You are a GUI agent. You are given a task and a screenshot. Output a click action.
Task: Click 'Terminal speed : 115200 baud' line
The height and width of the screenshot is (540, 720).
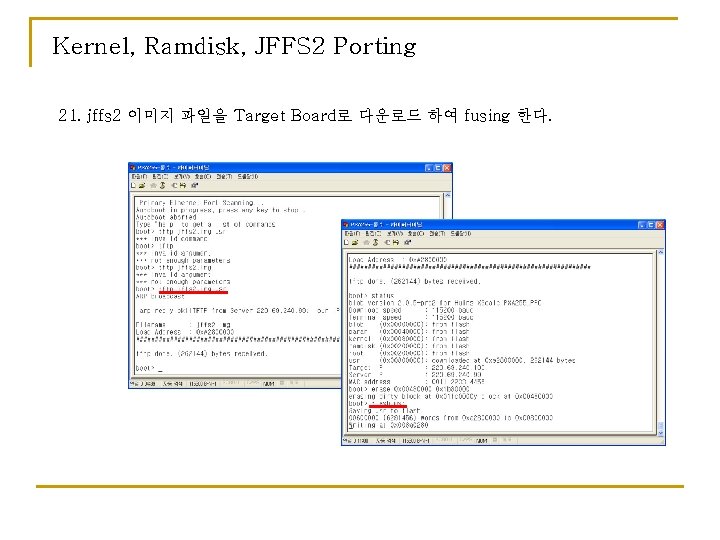(411, 317)
